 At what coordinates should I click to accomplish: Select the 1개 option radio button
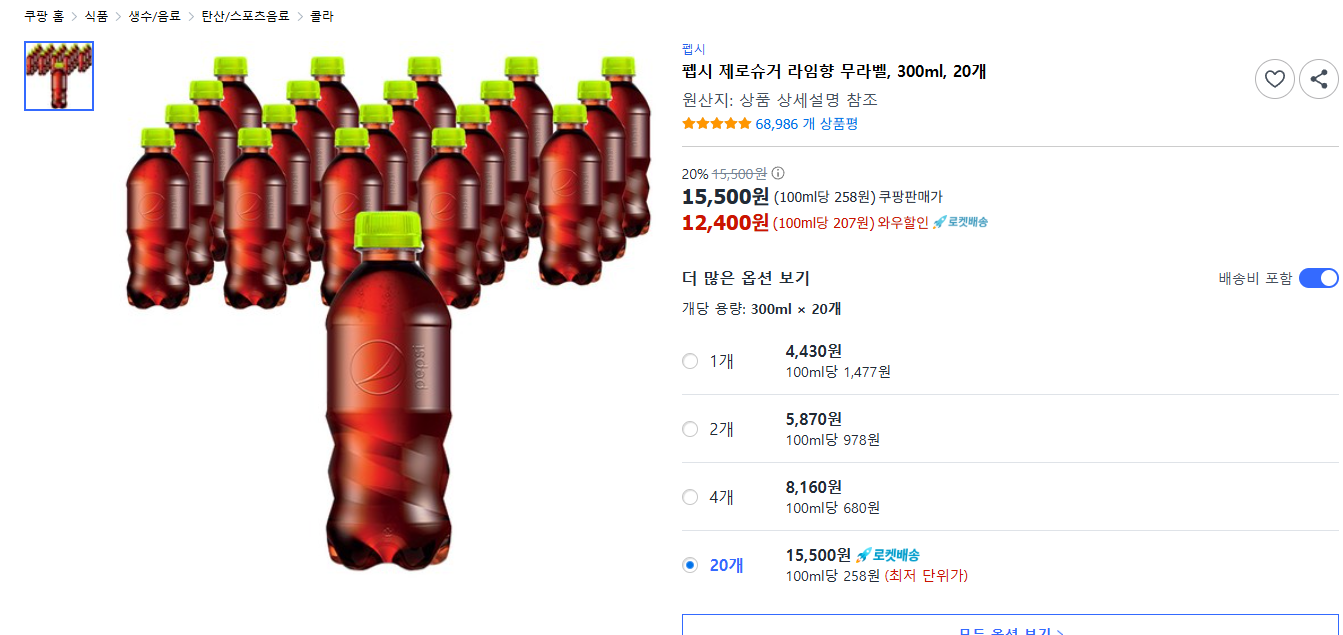(x=690, y=361)
